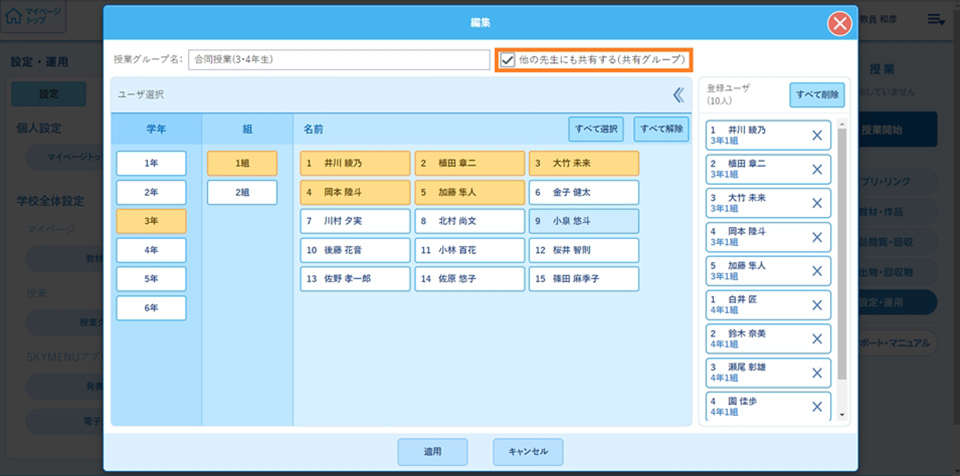Choose the 2組 class option

coord(242,192)
